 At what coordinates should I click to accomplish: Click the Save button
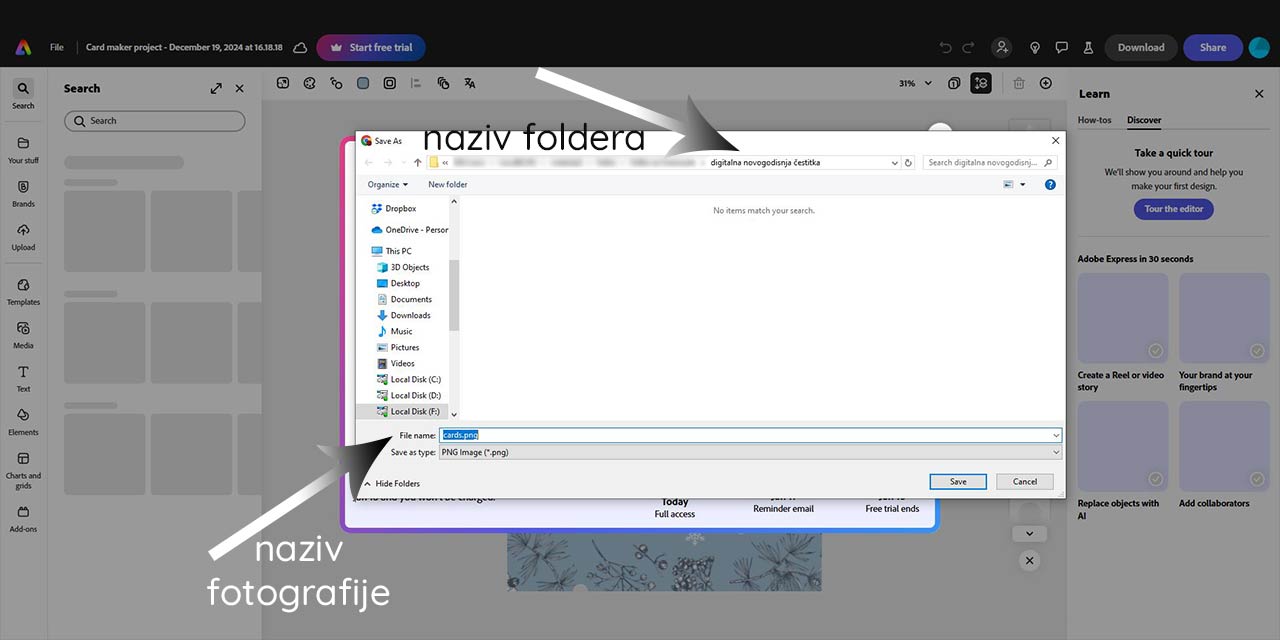pyautogui.click(x=957, y=481)
